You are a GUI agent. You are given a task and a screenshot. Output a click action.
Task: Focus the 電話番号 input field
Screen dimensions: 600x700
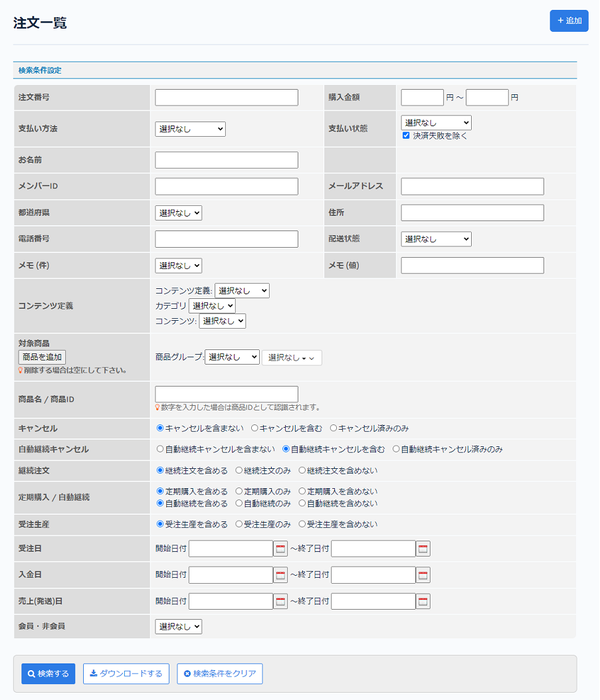[x=227, y=239]
